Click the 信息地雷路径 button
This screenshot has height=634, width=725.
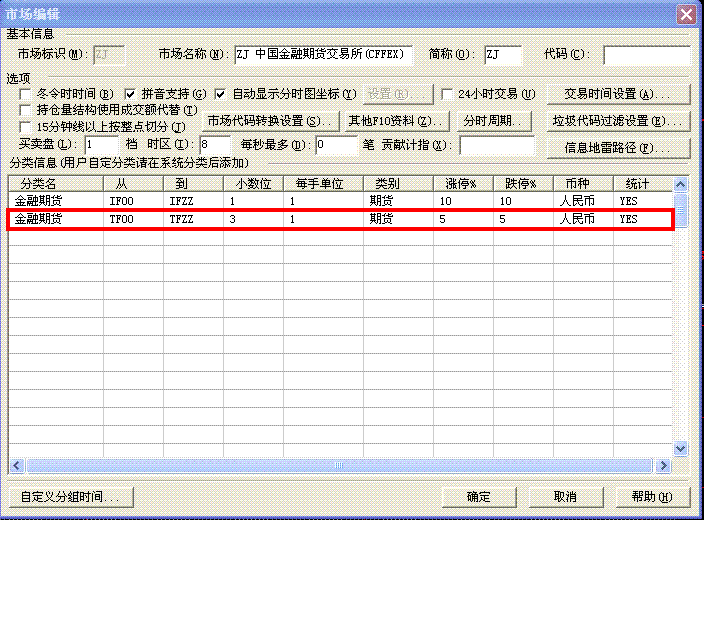pyautogui.click(x=618, y=148)
